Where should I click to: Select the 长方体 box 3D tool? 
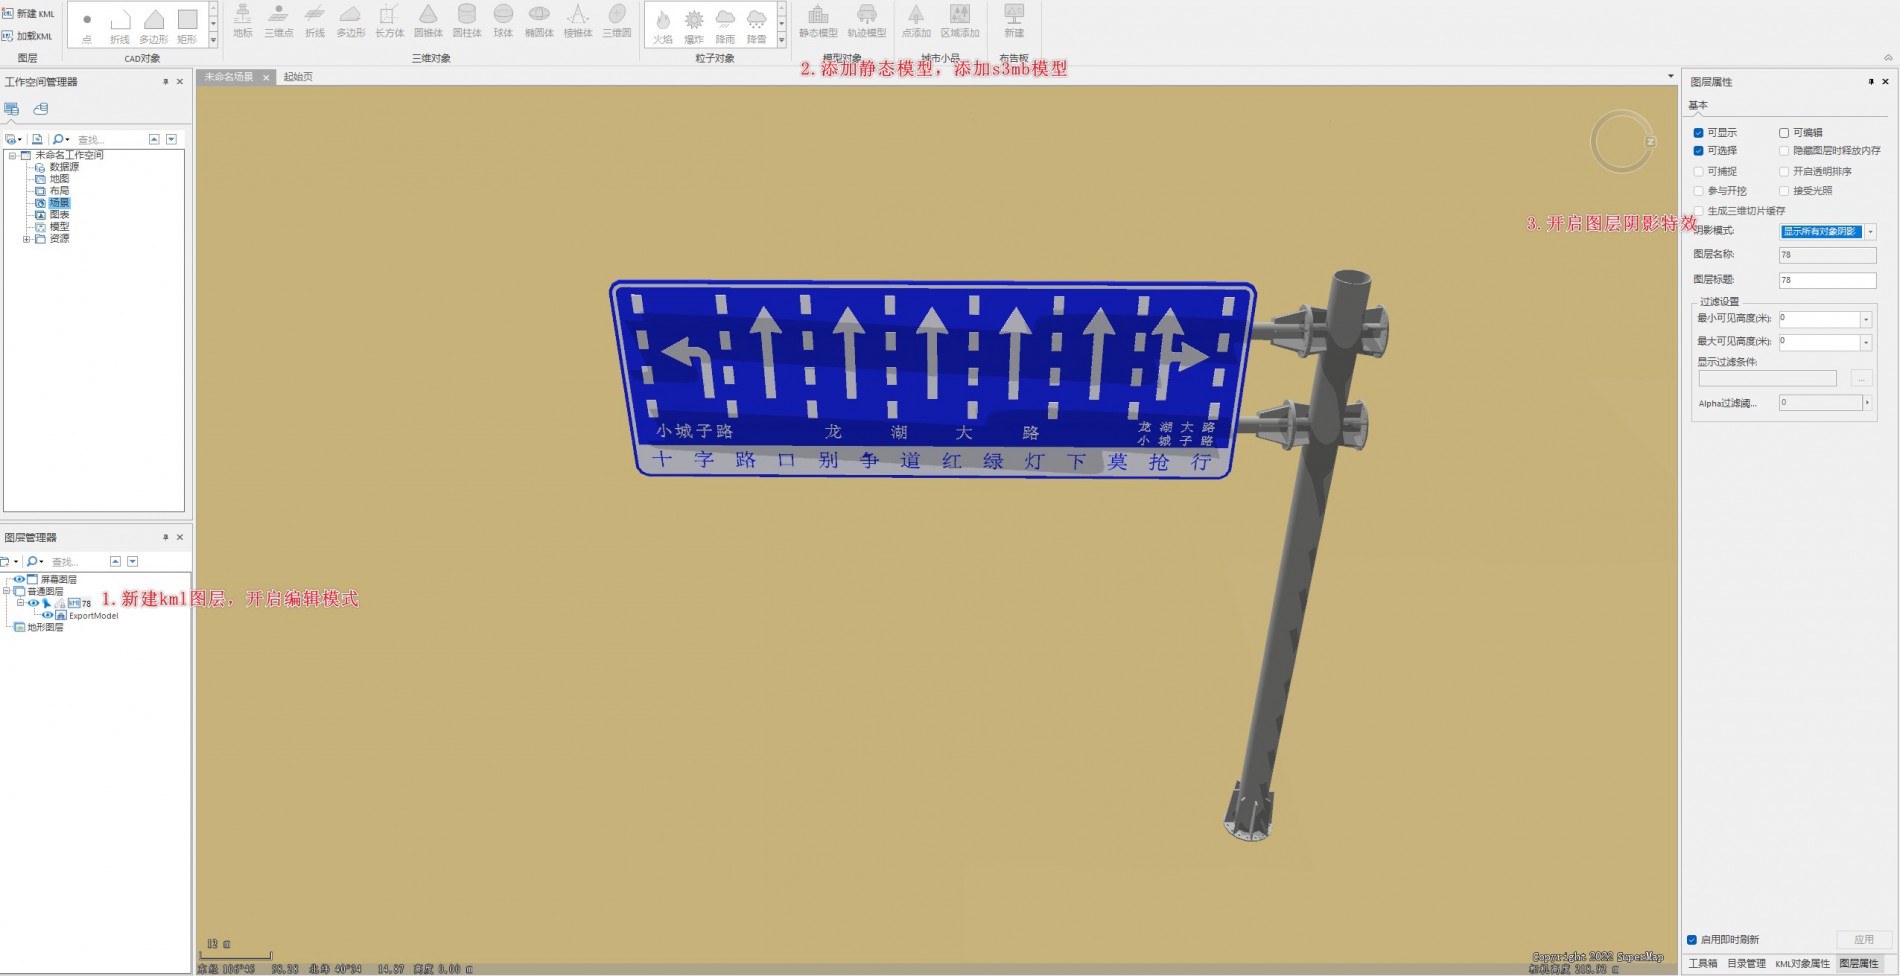click(389, 21)
